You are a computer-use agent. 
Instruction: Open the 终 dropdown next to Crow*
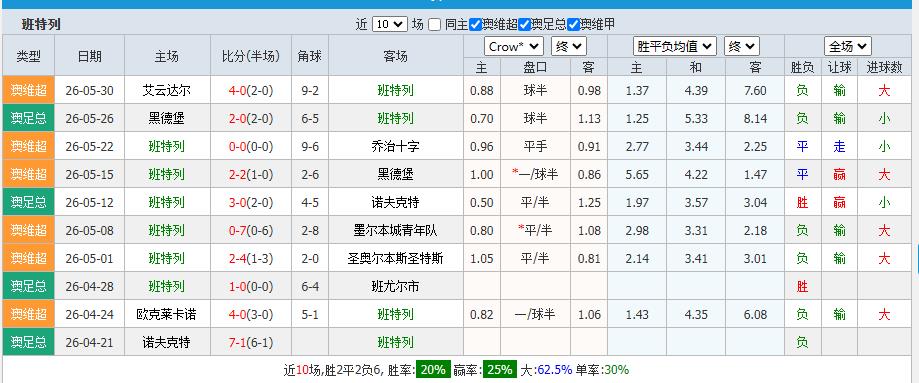[569, 47]
